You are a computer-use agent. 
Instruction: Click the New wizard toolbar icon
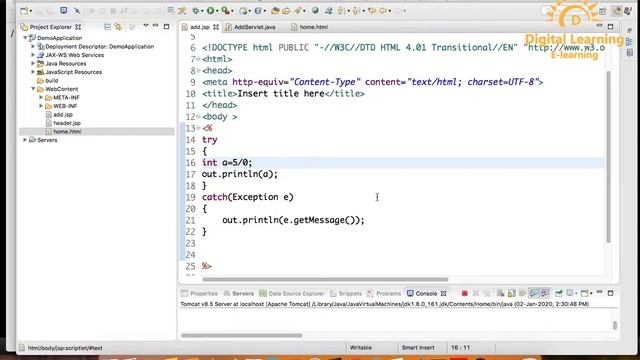[24, 11]
